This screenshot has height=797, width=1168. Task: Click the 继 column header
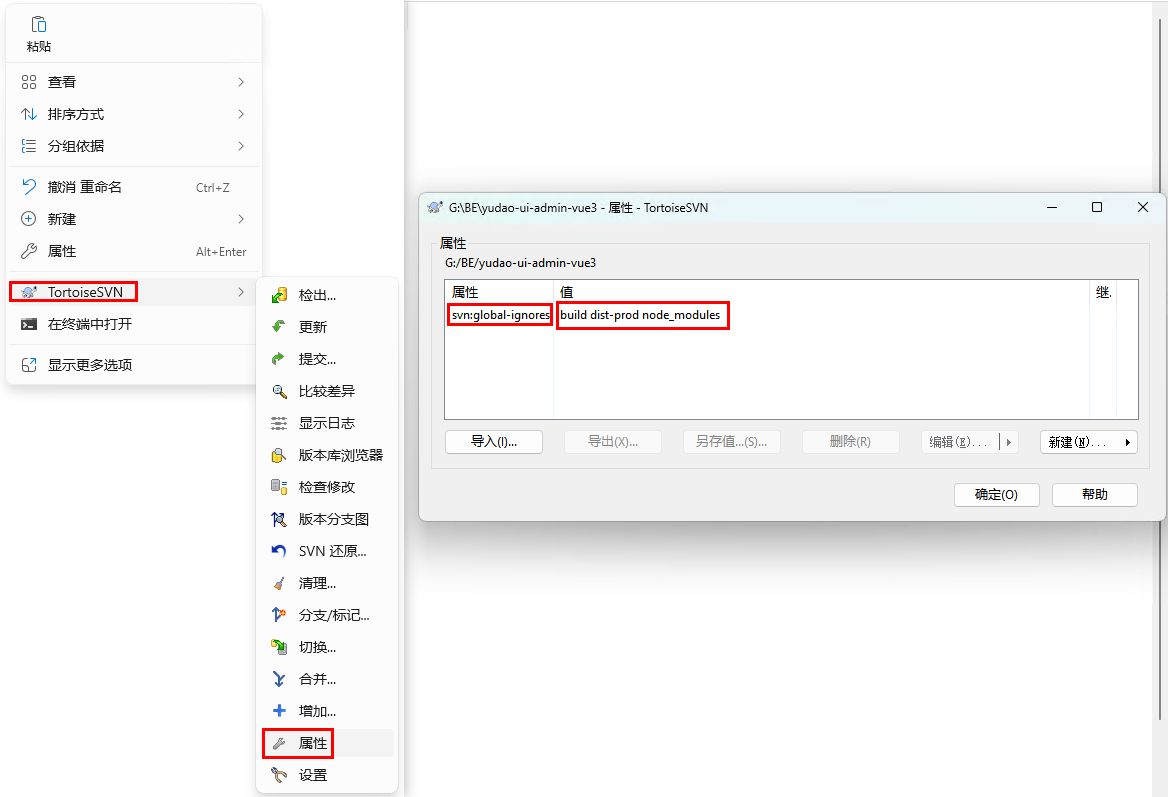coord(1103,292)
